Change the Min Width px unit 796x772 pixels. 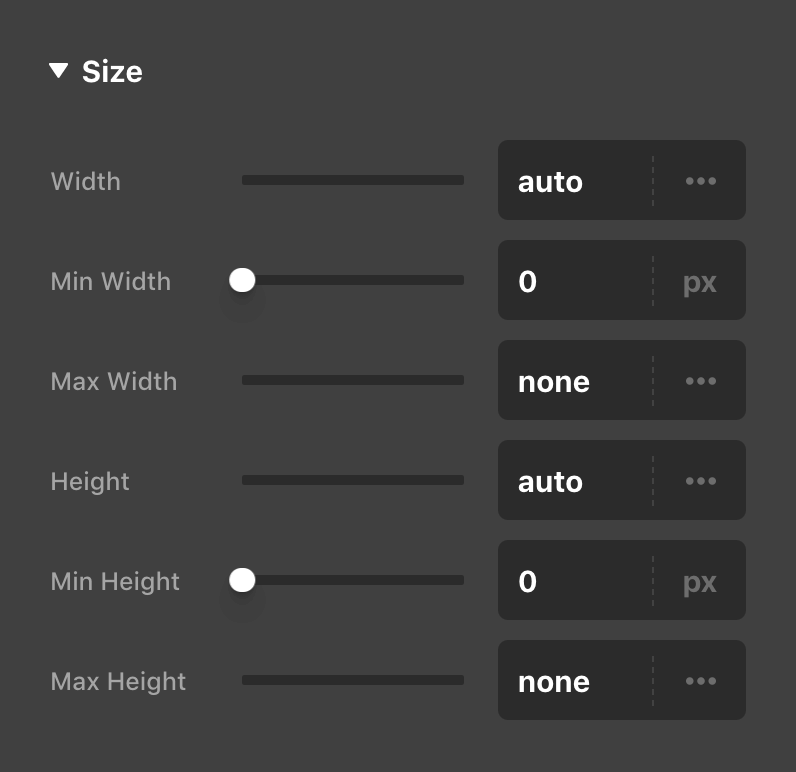pyautogui.click(x=700, y=282)
